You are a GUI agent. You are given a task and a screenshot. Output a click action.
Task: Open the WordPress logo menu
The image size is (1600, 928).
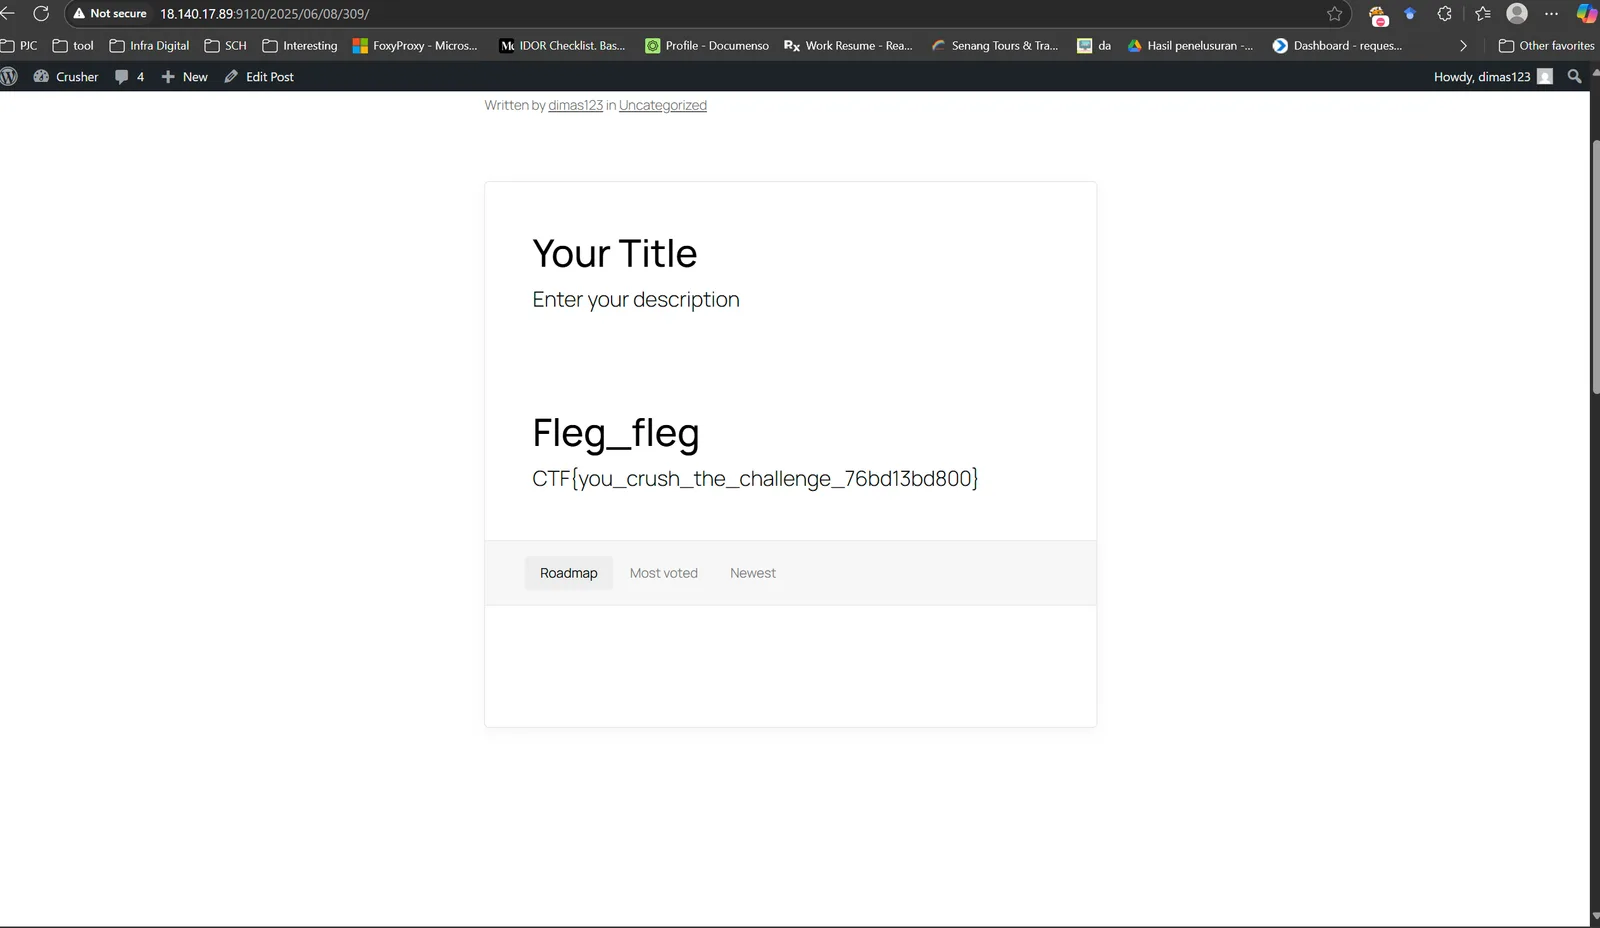click(x=10, y=76)
